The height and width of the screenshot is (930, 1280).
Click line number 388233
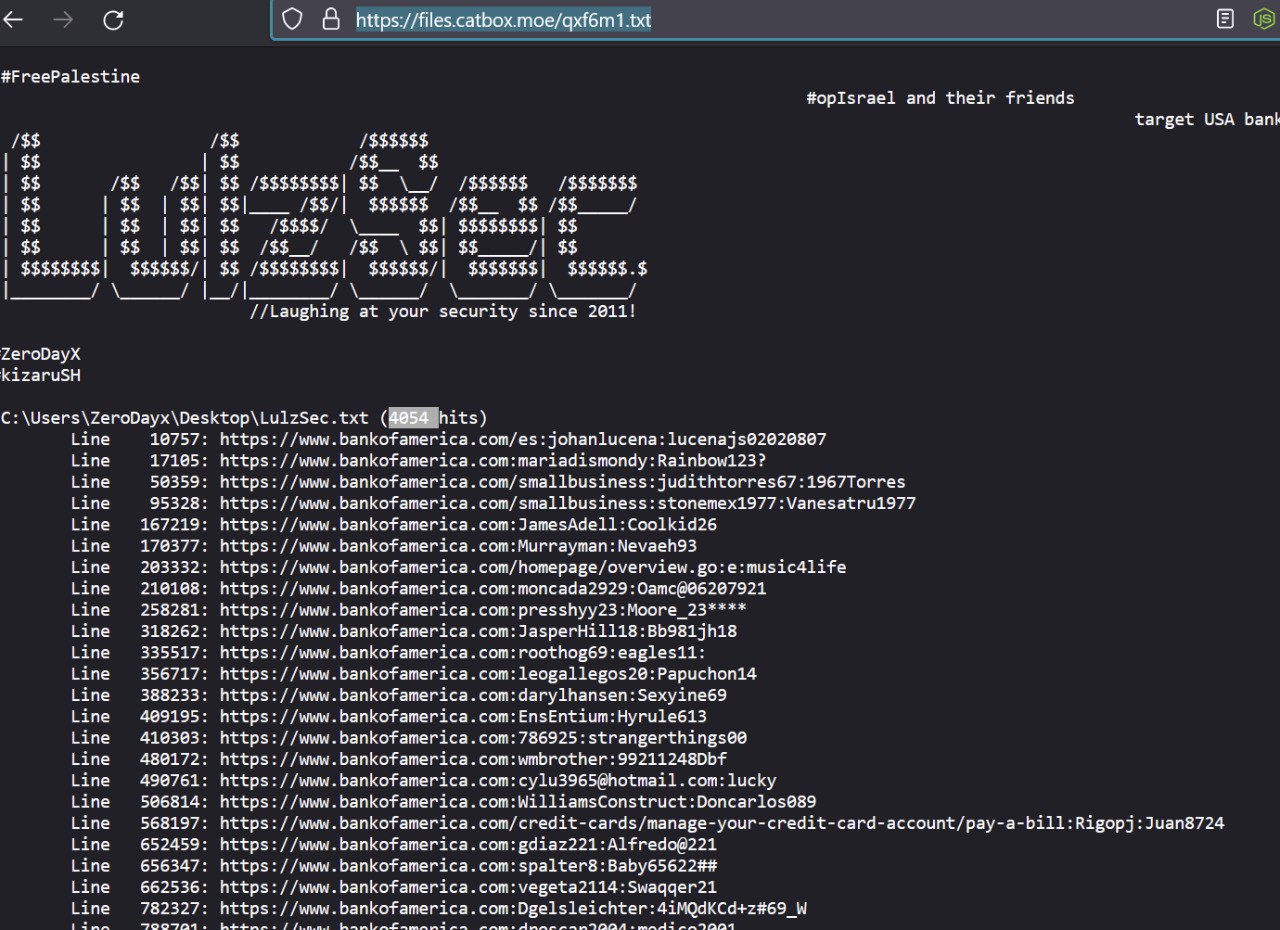coord(171,695)
